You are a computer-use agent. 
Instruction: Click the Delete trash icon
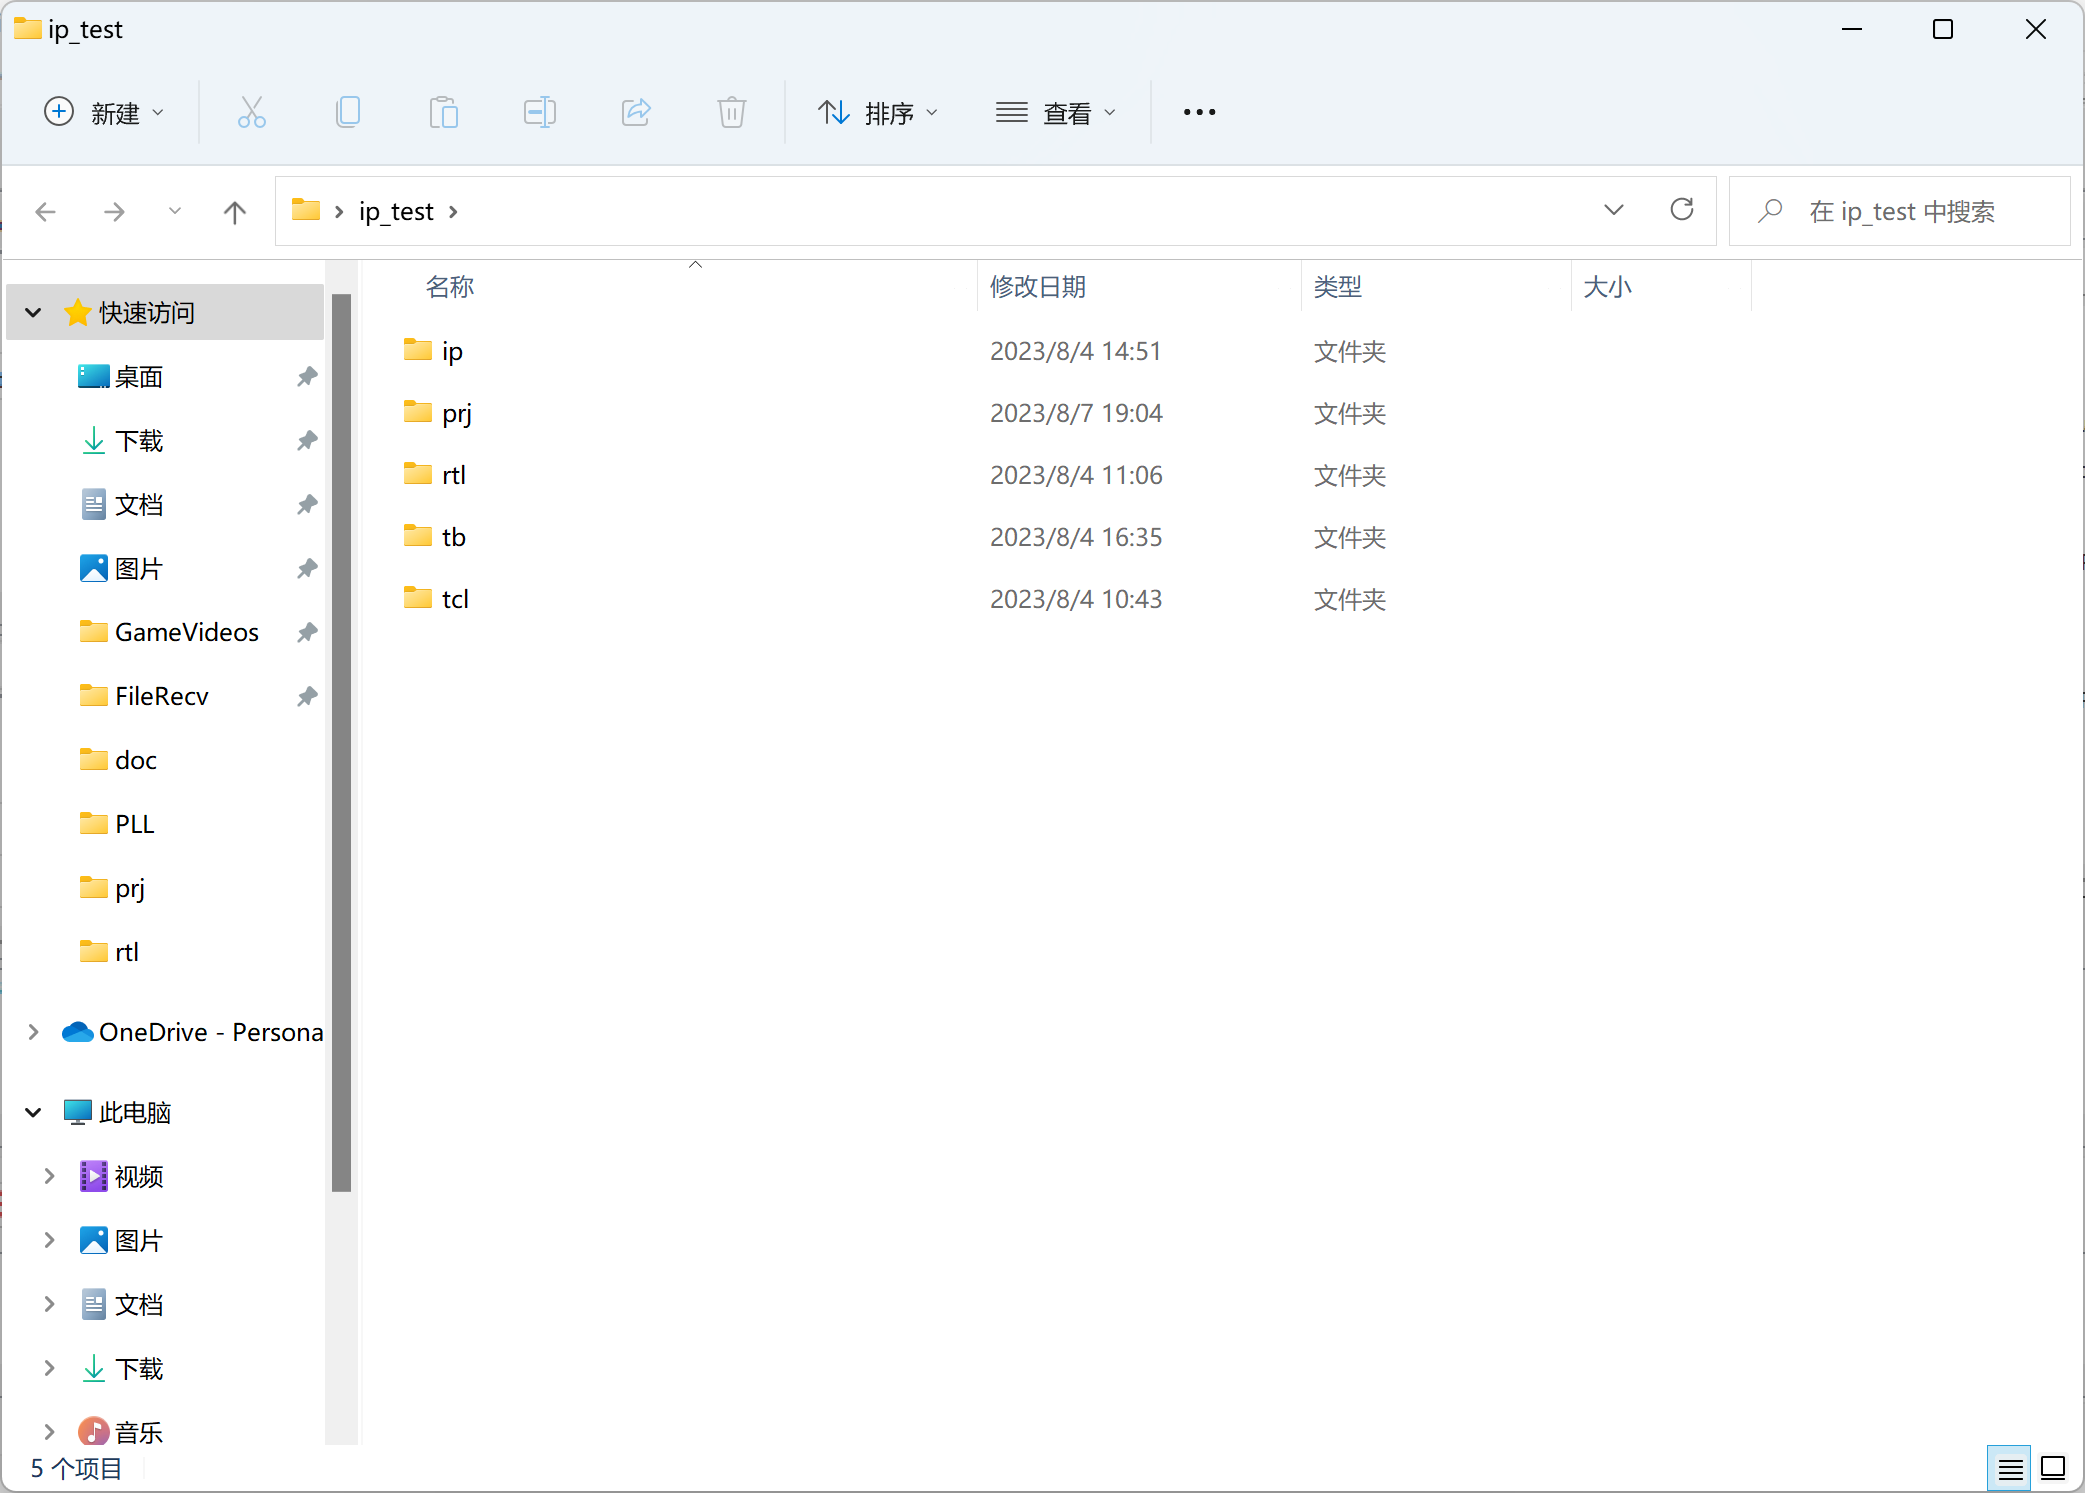pyautogui.click(x=732, y=112)
